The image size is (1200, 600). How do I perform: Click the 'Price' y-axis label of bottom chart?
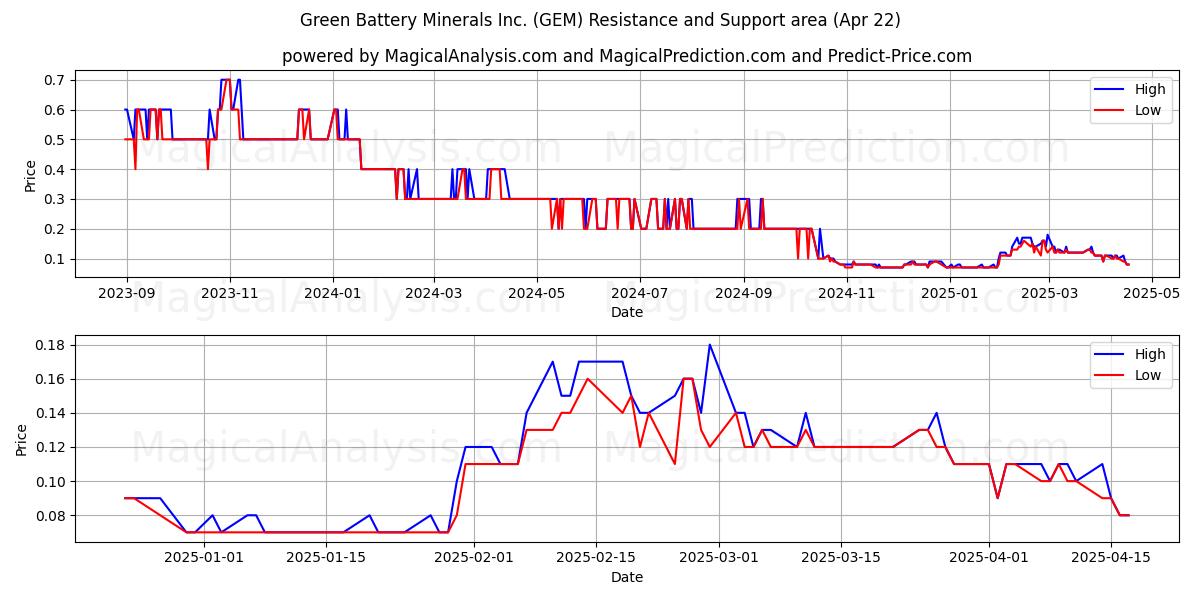(23, 439)
